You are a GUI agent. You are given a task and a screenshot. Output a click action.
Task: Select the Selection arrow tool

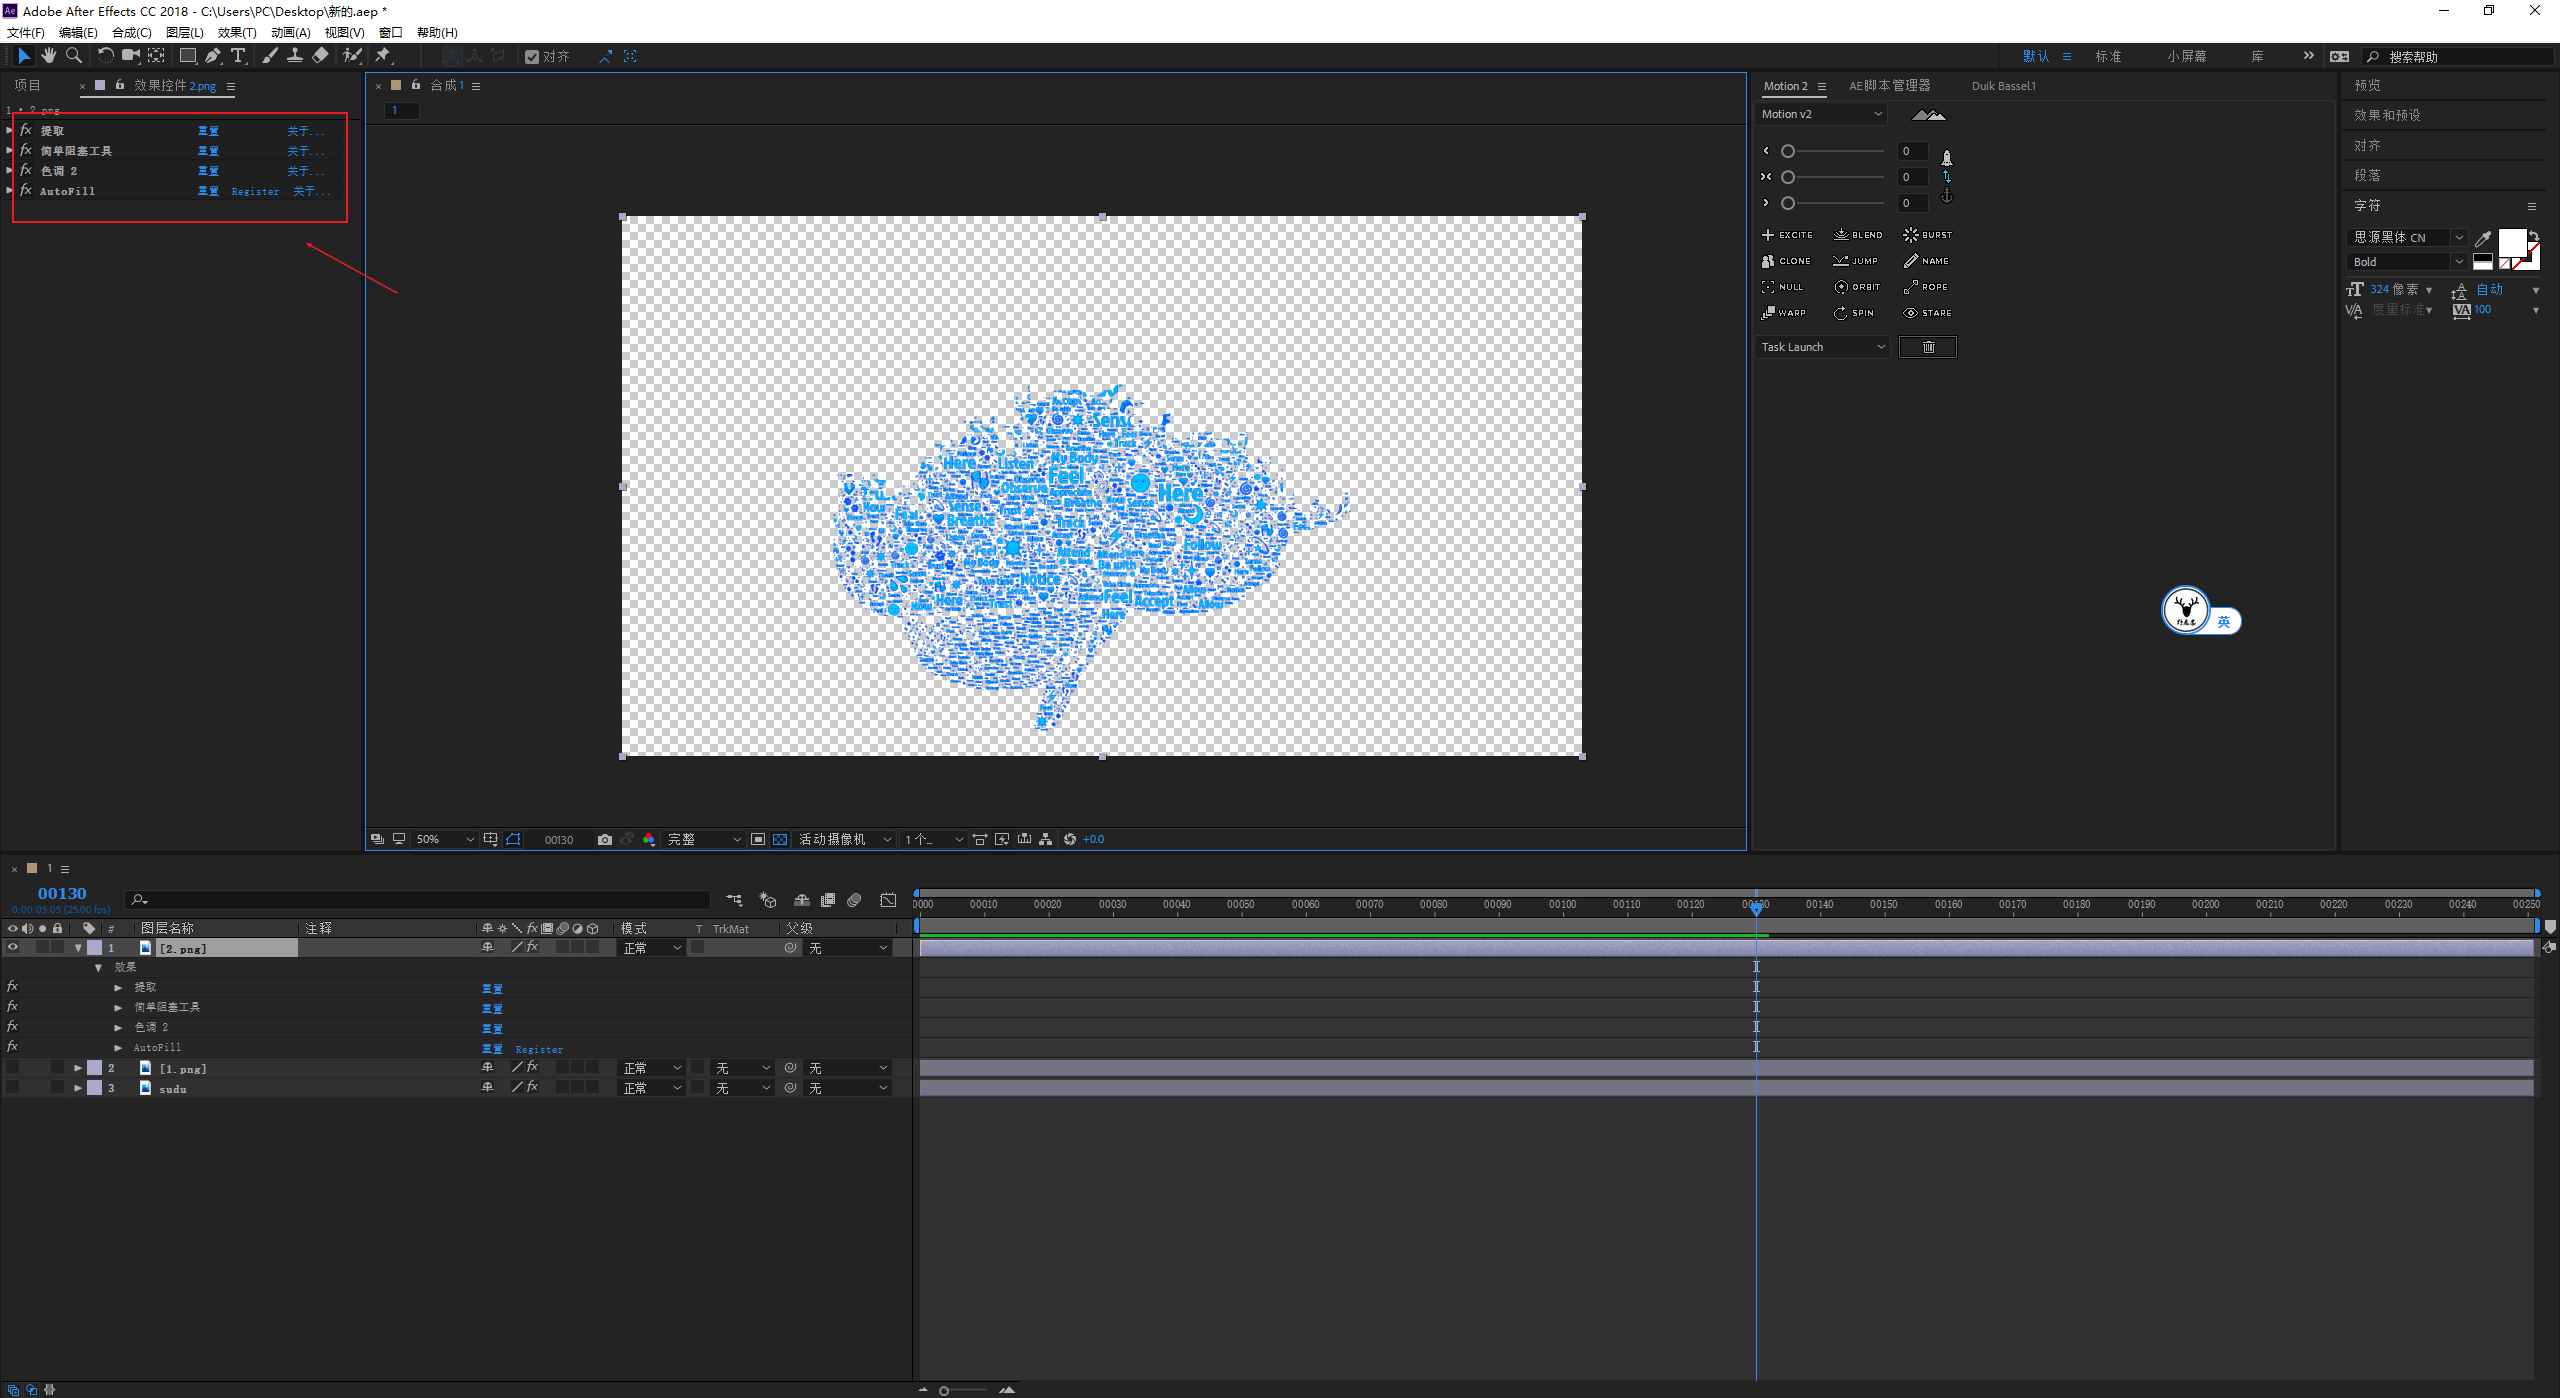tap(24, 56)
